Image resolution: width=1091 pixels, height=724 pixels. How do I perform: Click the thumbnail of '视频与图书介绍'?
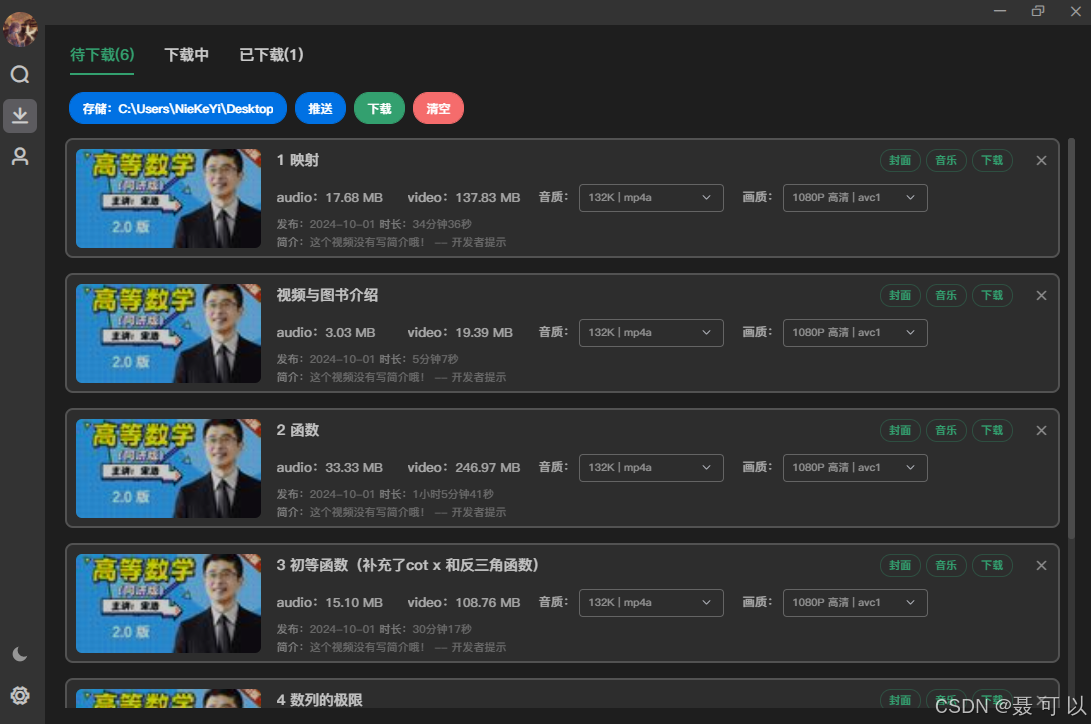168,333
